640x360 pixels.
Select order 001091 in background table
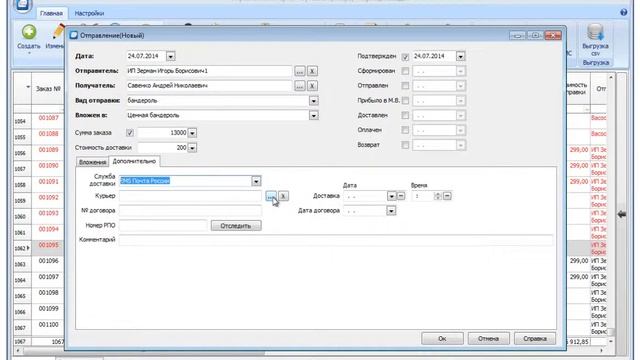point(49,182)
